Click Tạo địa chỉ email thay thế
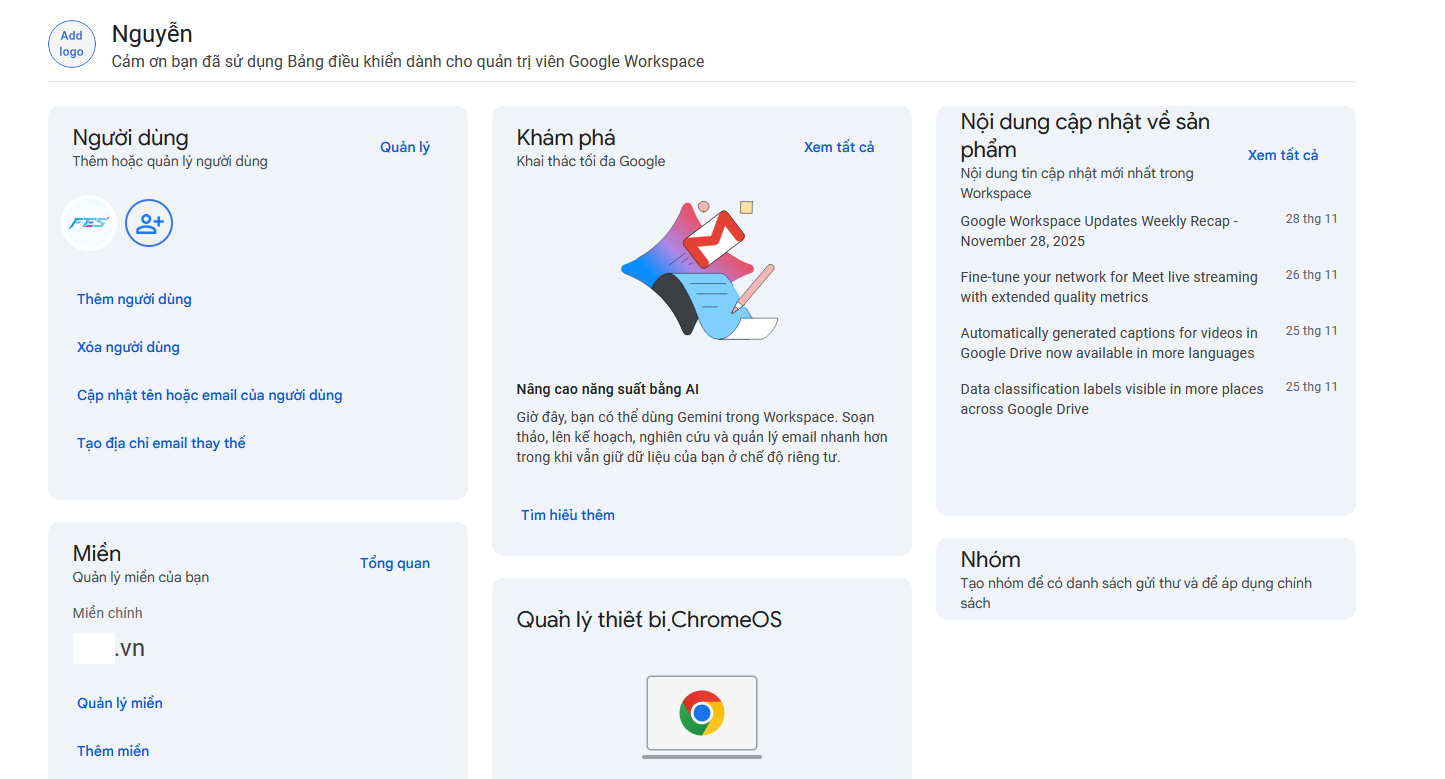 (x=161, y=443)
